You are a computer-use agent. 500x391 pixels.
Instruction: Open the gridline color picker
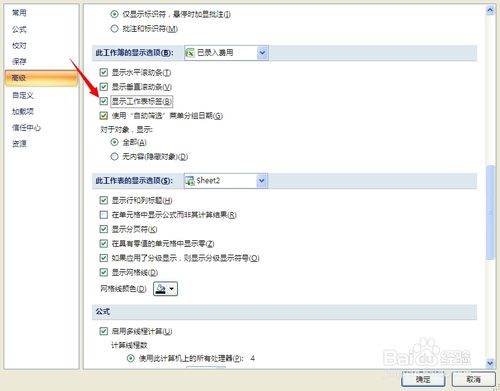tap(165, 289)
